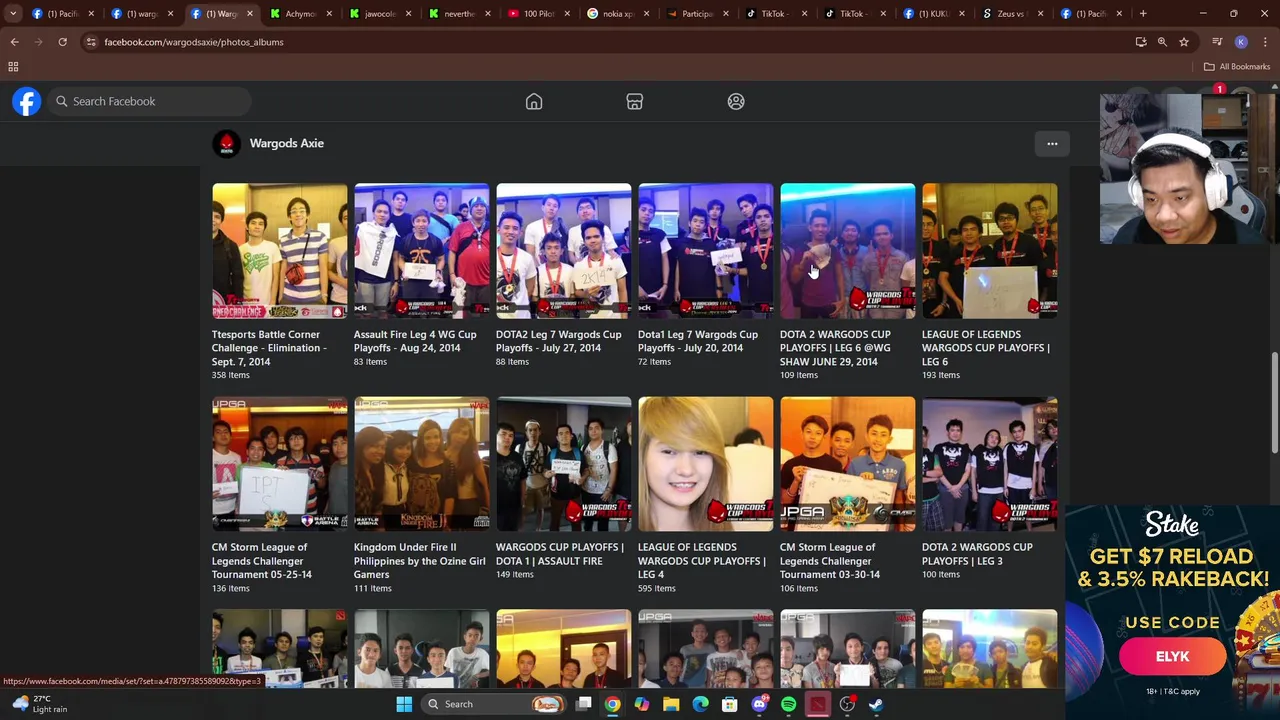Go back with the browser back arrow
The image size is (1280, 720).
(14, 42)
